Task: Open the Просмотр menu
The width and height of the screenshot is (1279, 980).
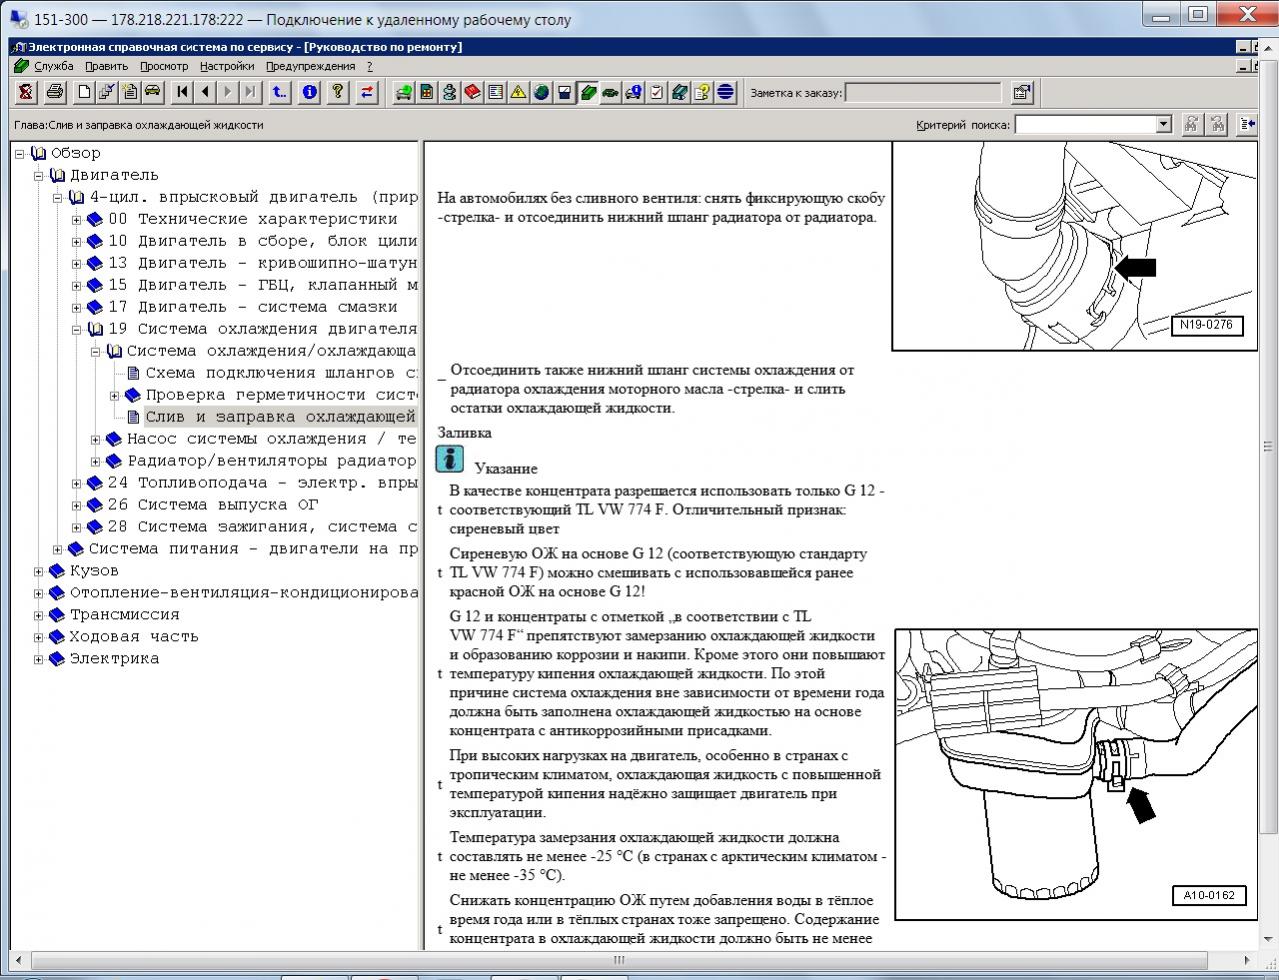Action: pyautogui.click(x=164, y=66)
